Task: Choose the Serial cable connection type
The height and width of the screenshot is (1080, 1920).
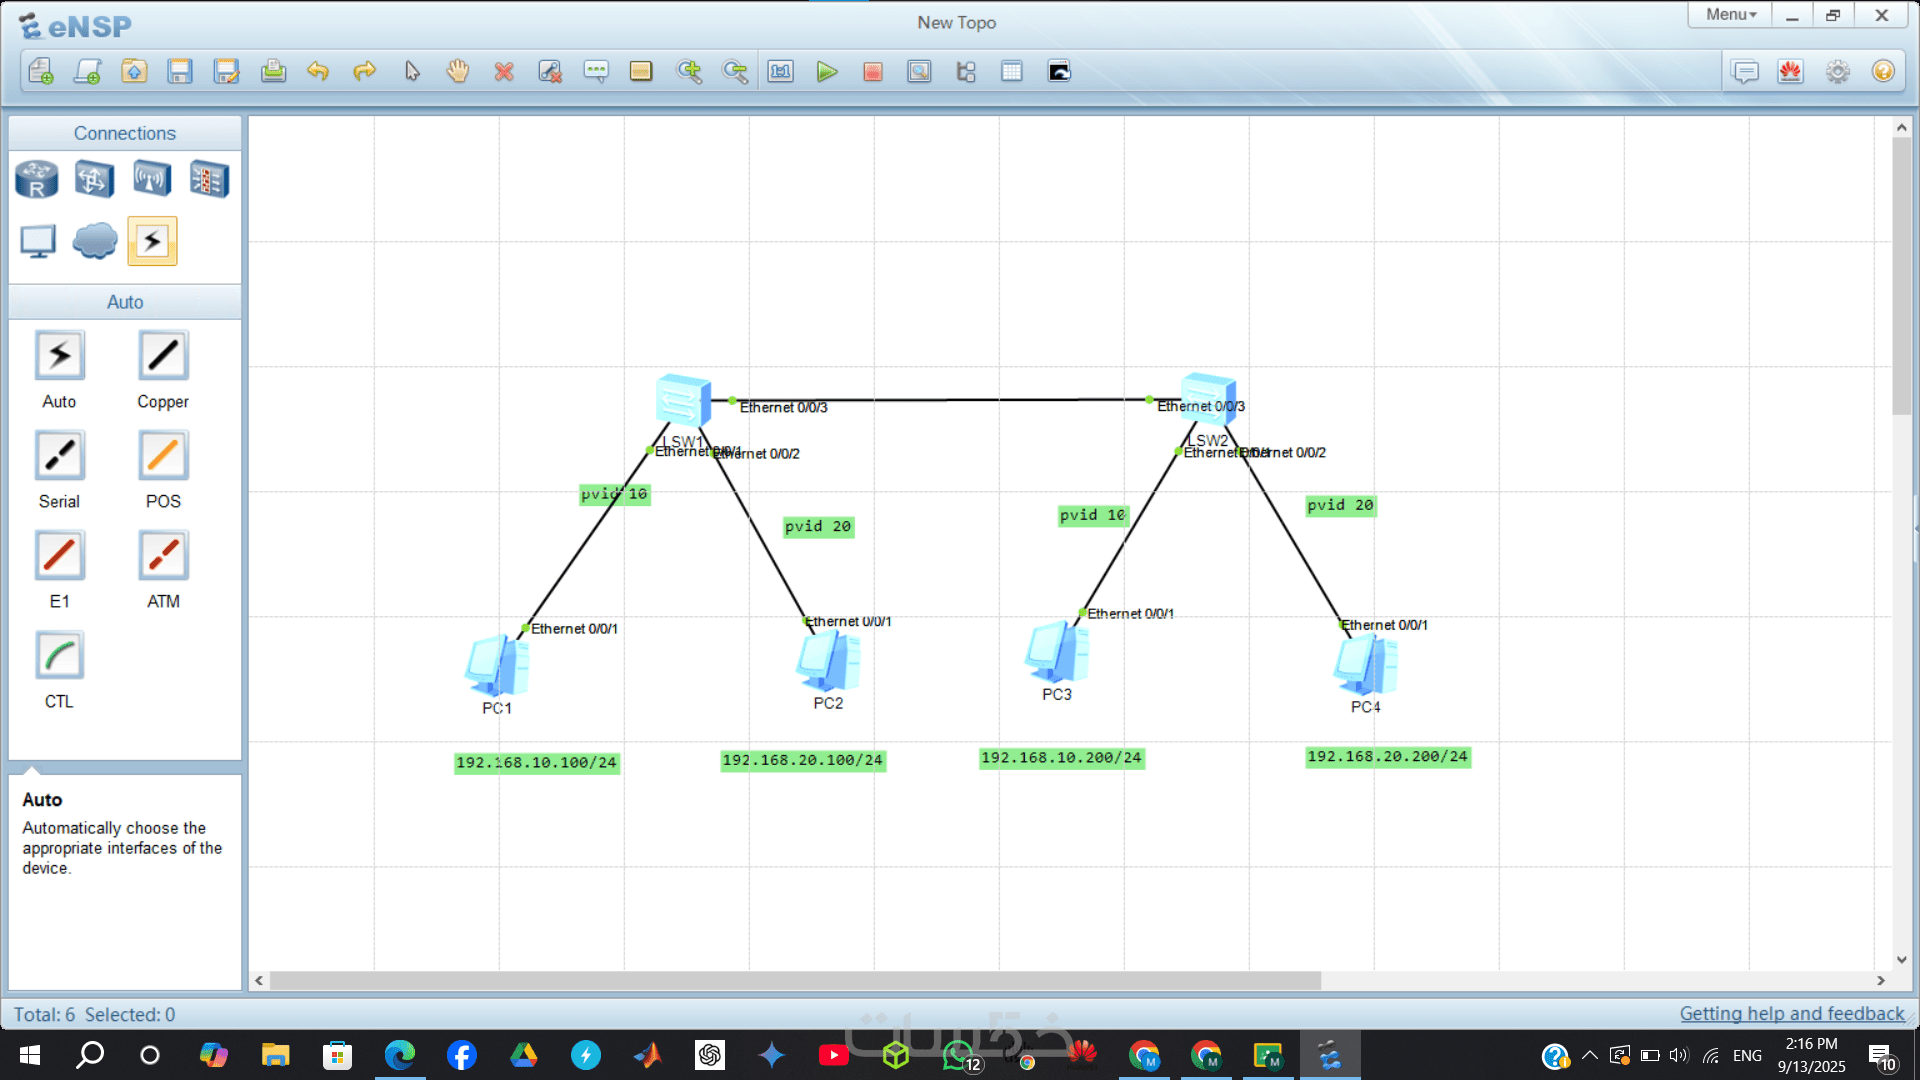Action: click(x=60, y=456)
